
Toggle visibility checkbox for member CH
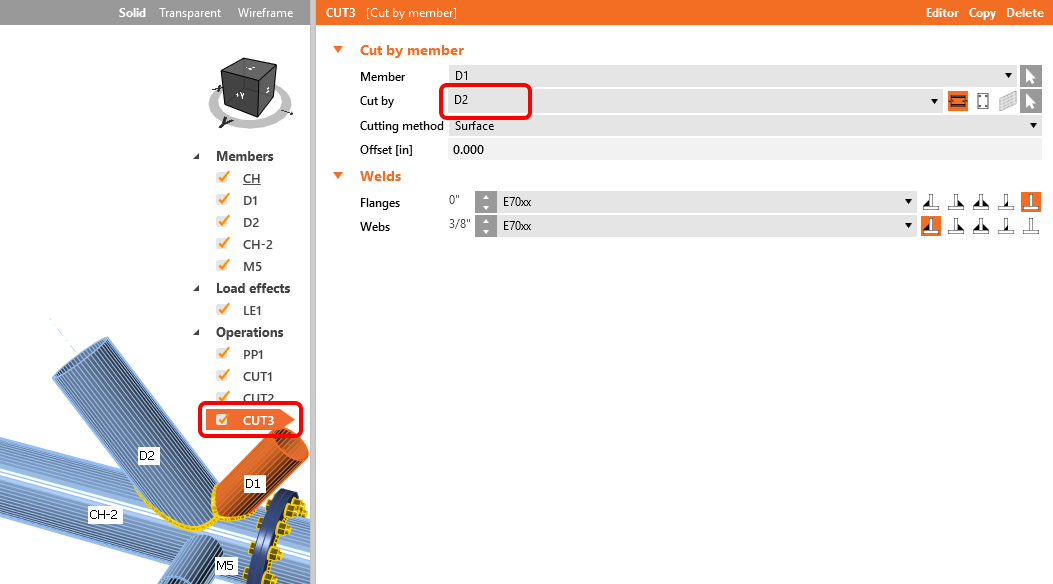tap(223, 178)
